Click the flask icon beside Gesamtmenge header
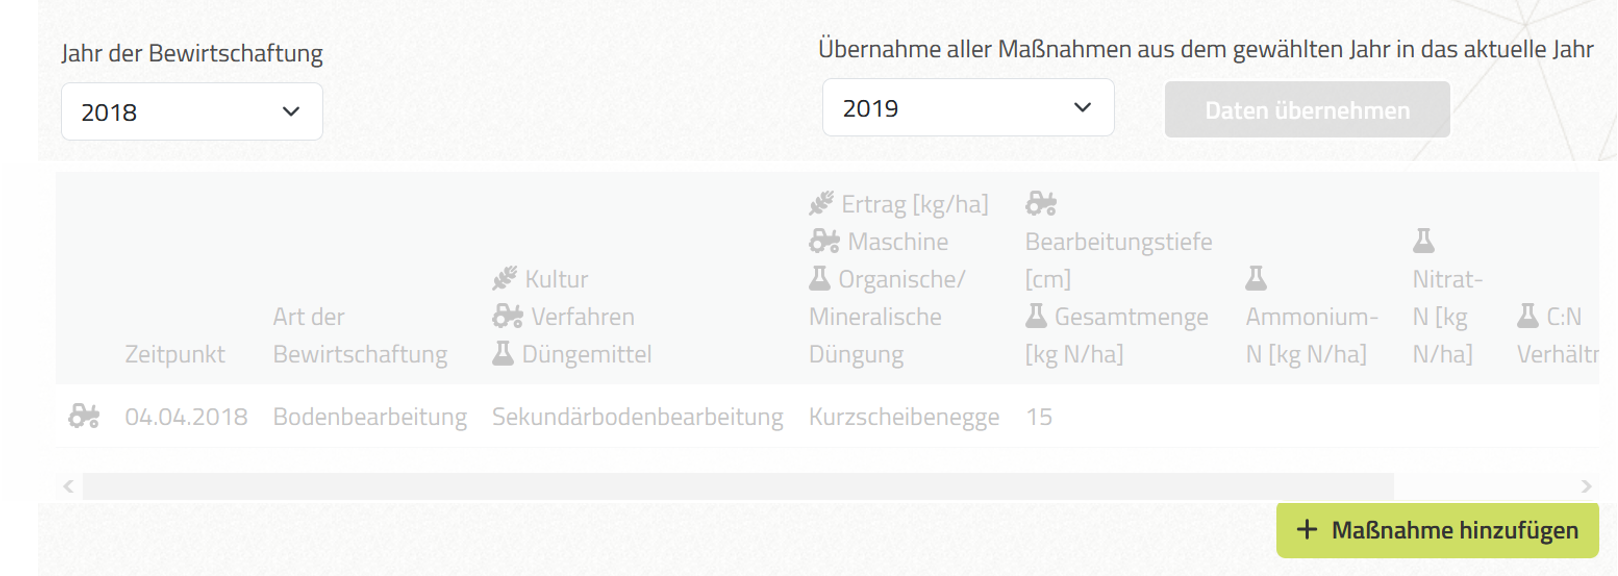1618x576 pixels. point(1036,316)
